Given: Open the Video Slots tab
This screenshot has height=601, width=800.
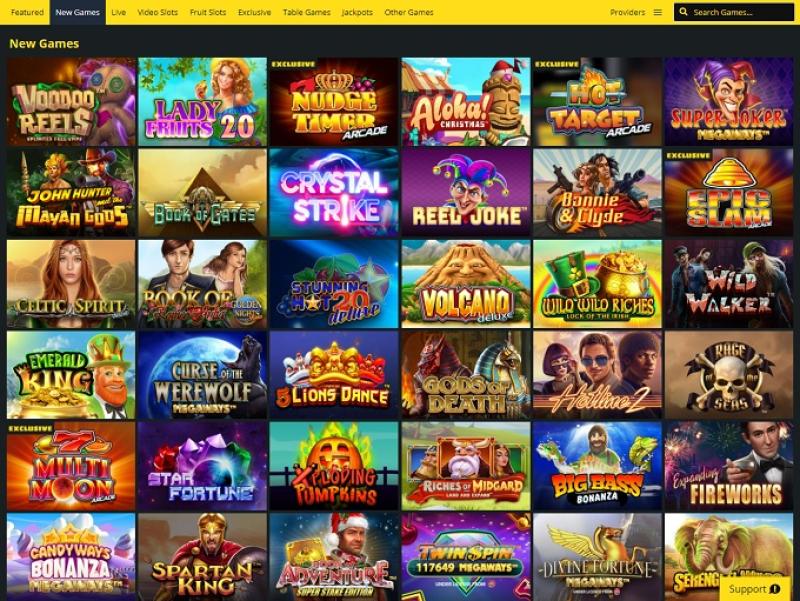Looking at the screenshot, I should [158, 12].
